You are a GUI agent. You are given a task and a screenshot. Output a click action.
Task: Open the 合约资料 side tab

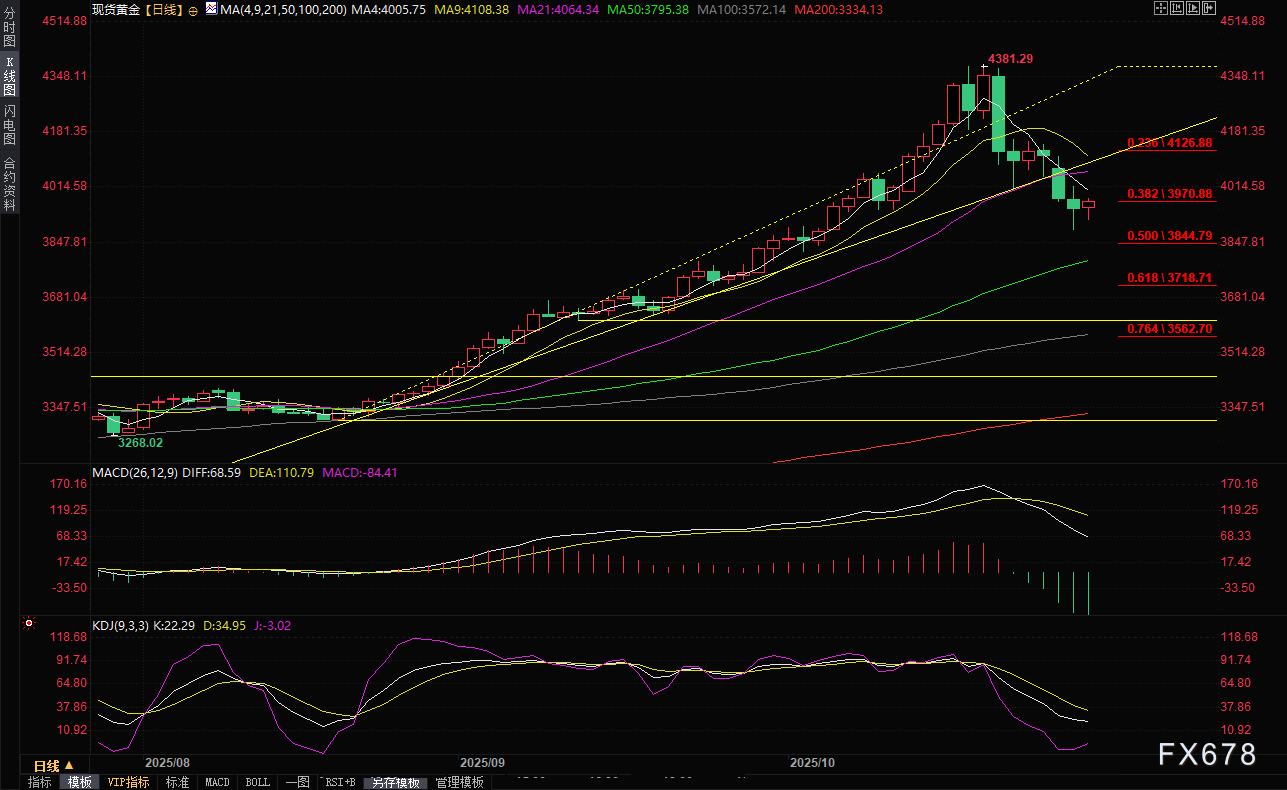coord(10,183)
